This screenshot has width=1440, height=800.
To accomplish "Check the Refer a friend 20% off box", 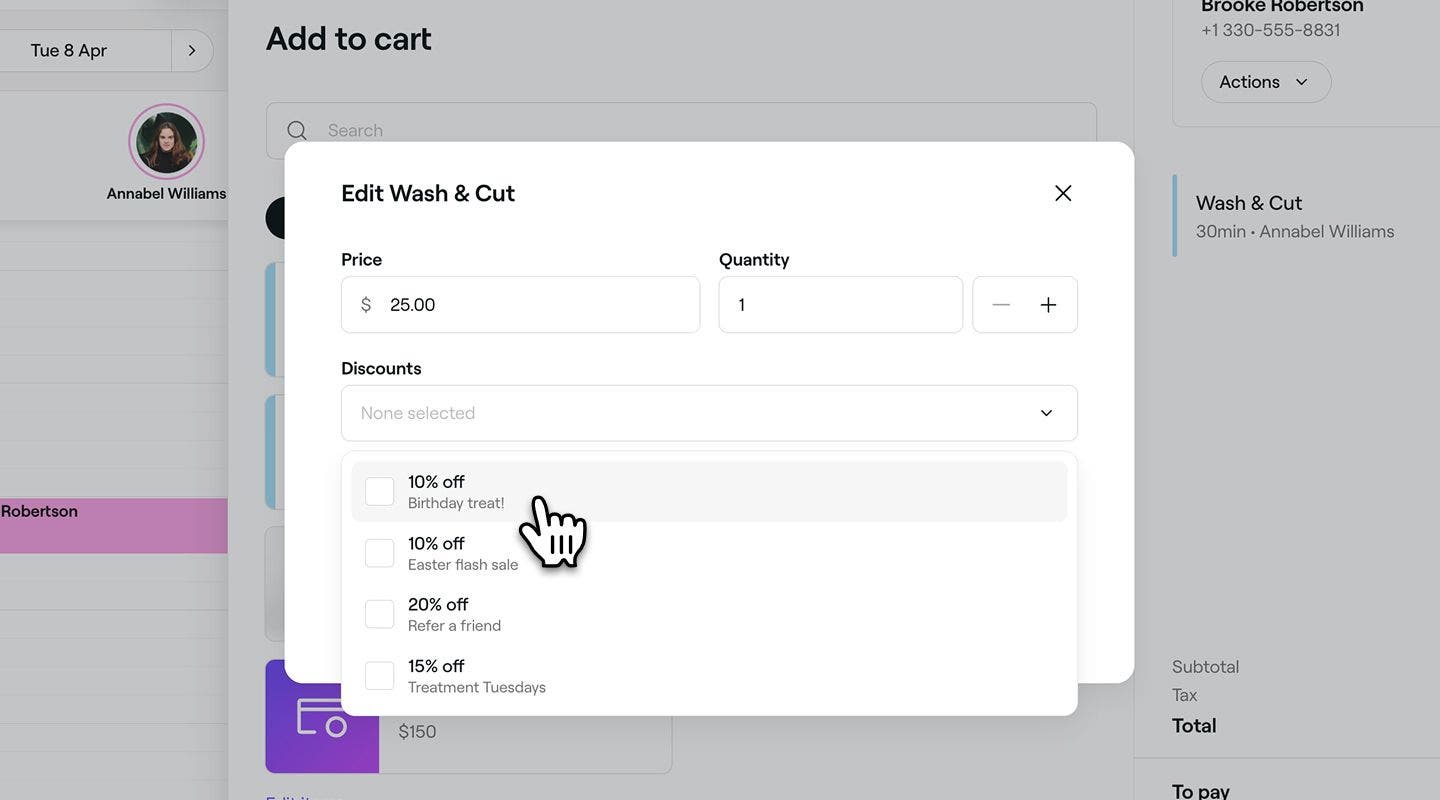I will [379, 614].
